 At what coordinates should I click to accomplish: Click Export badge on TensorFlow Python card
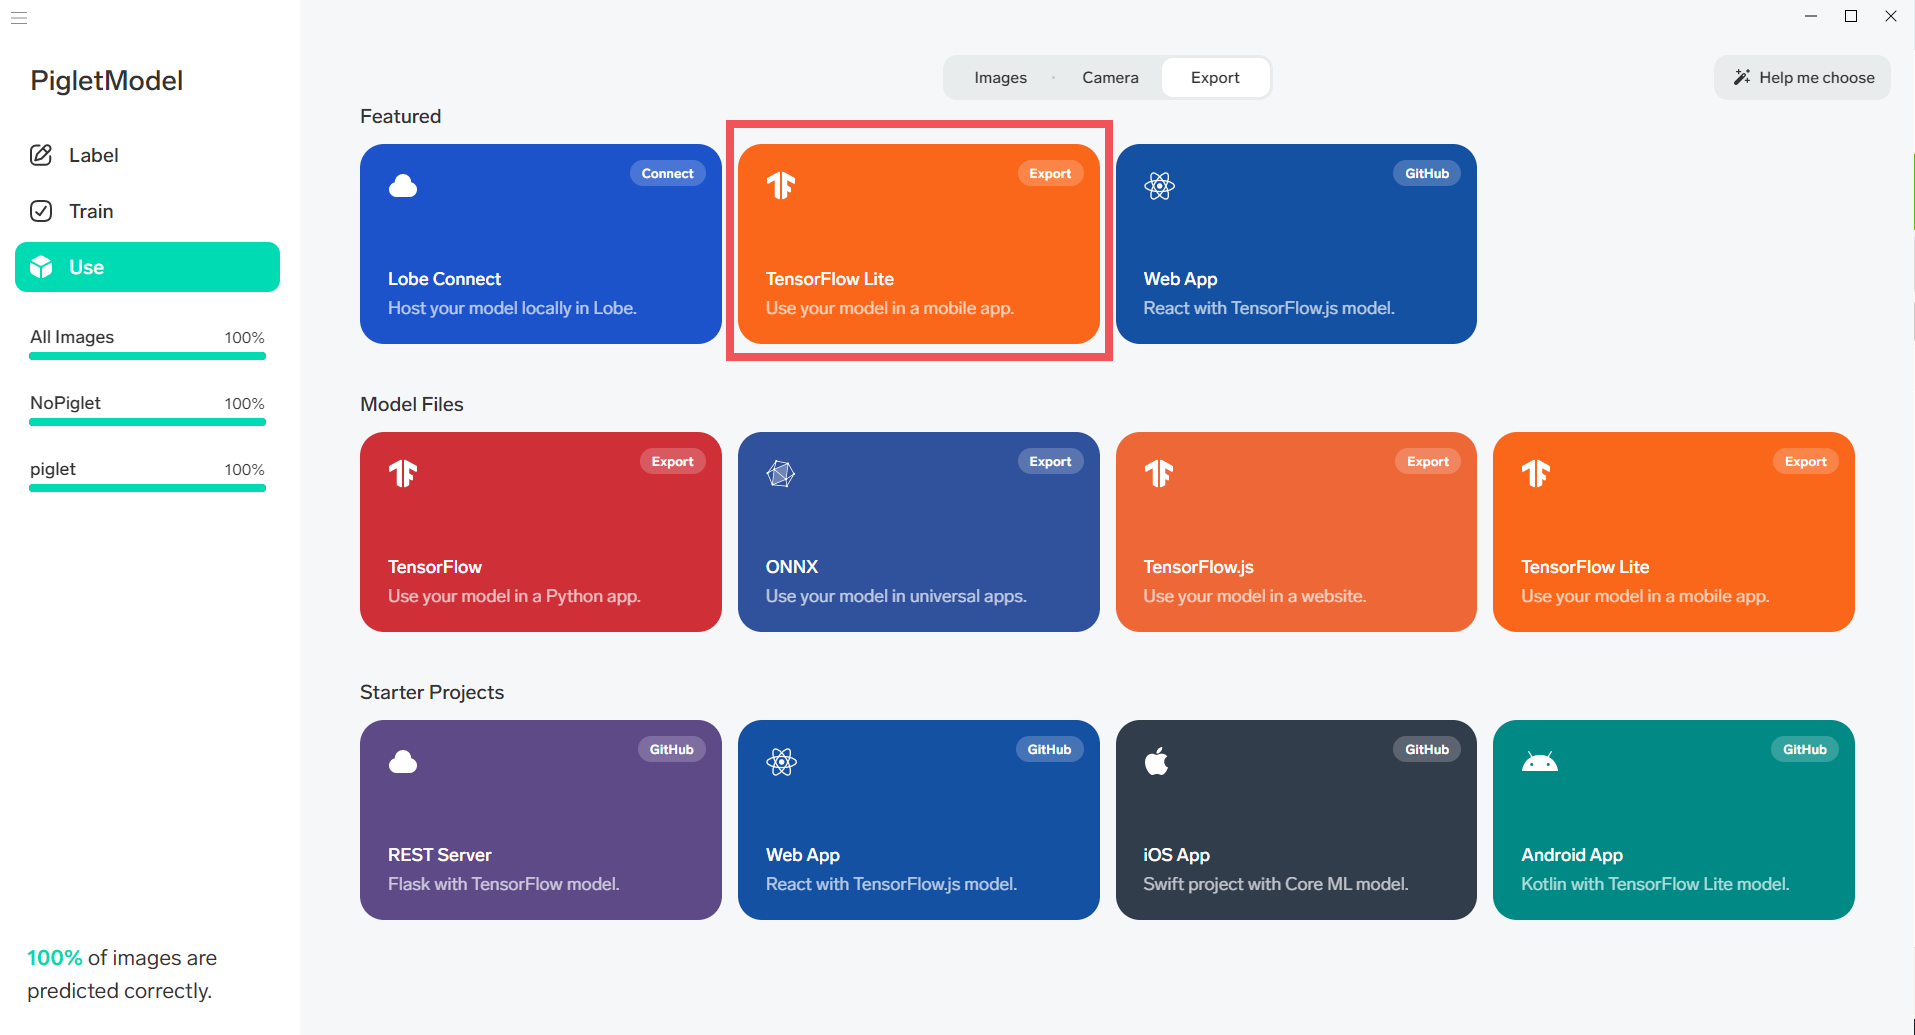[672, 461]
